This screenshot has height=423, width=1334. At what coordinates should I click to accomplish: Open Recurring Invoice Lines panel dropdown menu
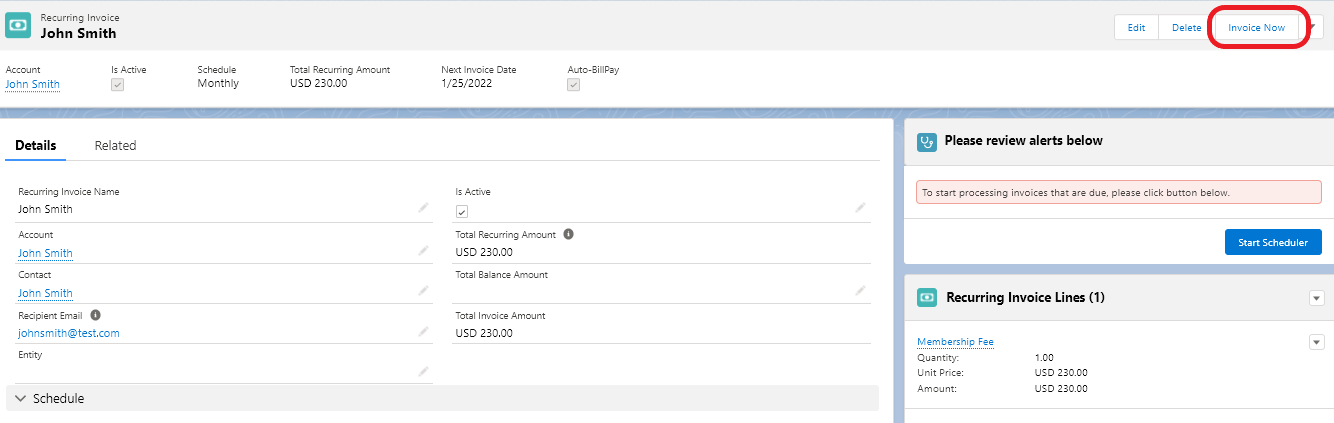coord(1316,298)
